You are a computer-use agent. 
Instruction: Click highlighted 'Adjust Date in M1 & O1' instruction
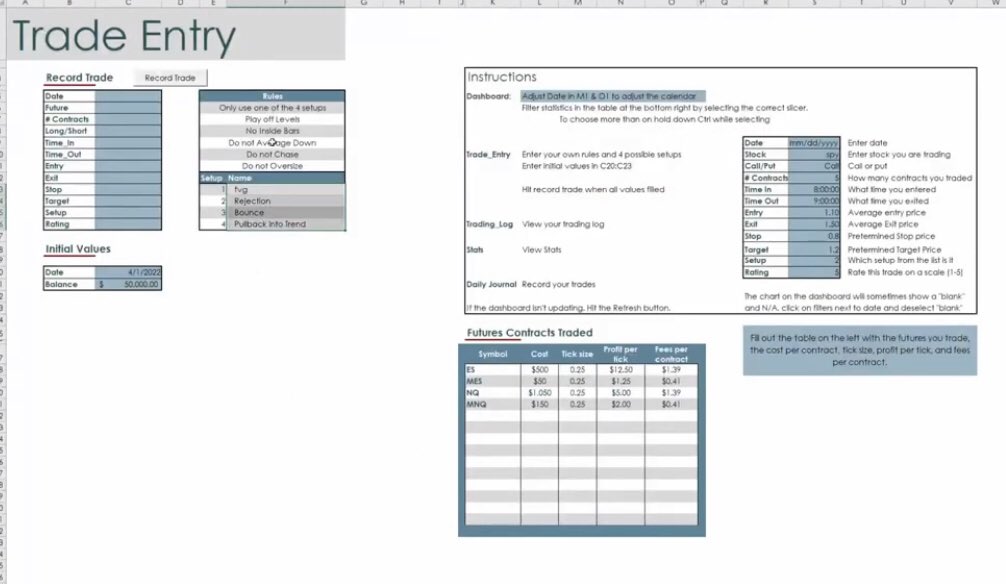(x=613, y=96)
